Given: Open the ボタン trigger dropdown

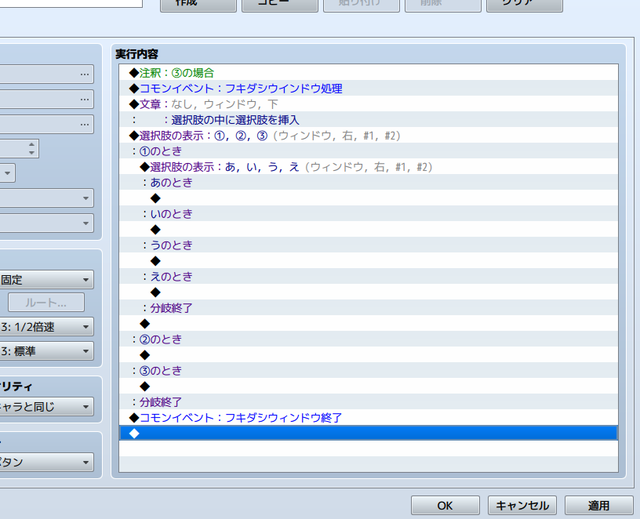Looking at the screenshot, I should click(x=47, y=462).
